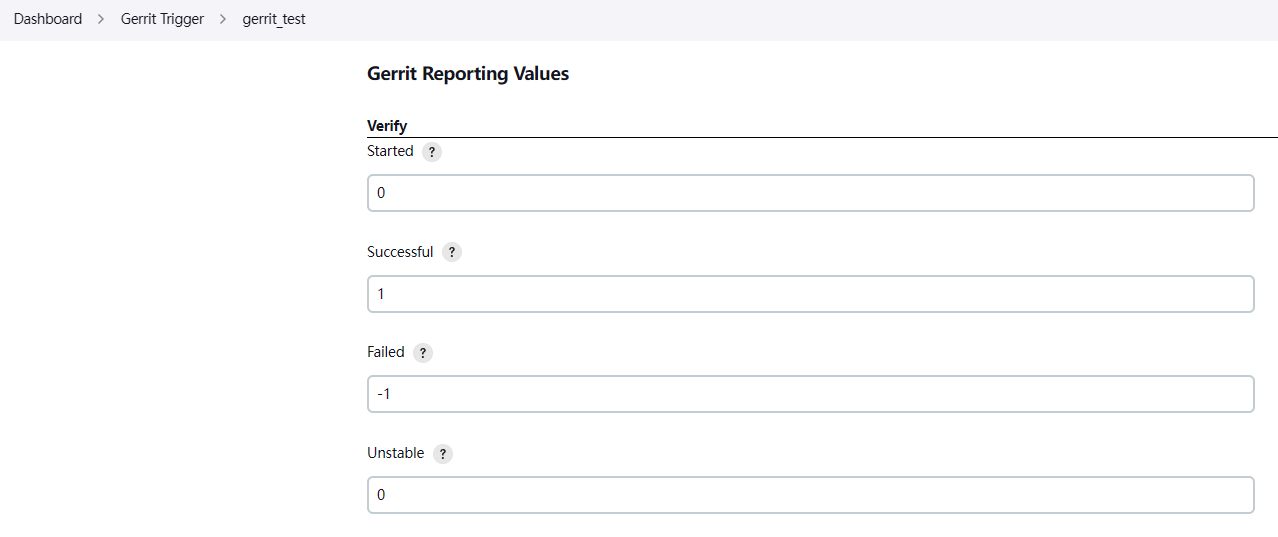Open the Unstable field help icon
This screenshot has height=537, width=1278.
pos(442,454)
